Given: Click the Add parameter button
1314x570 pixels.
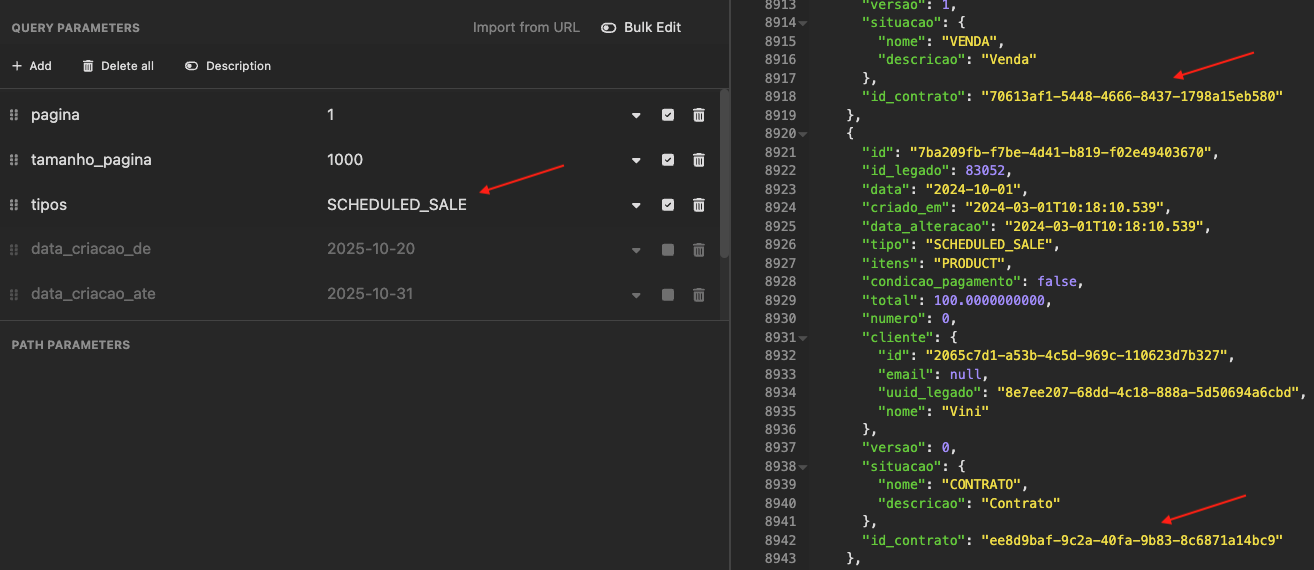Looking at the screenshot, I should click(x=31, y=66).
